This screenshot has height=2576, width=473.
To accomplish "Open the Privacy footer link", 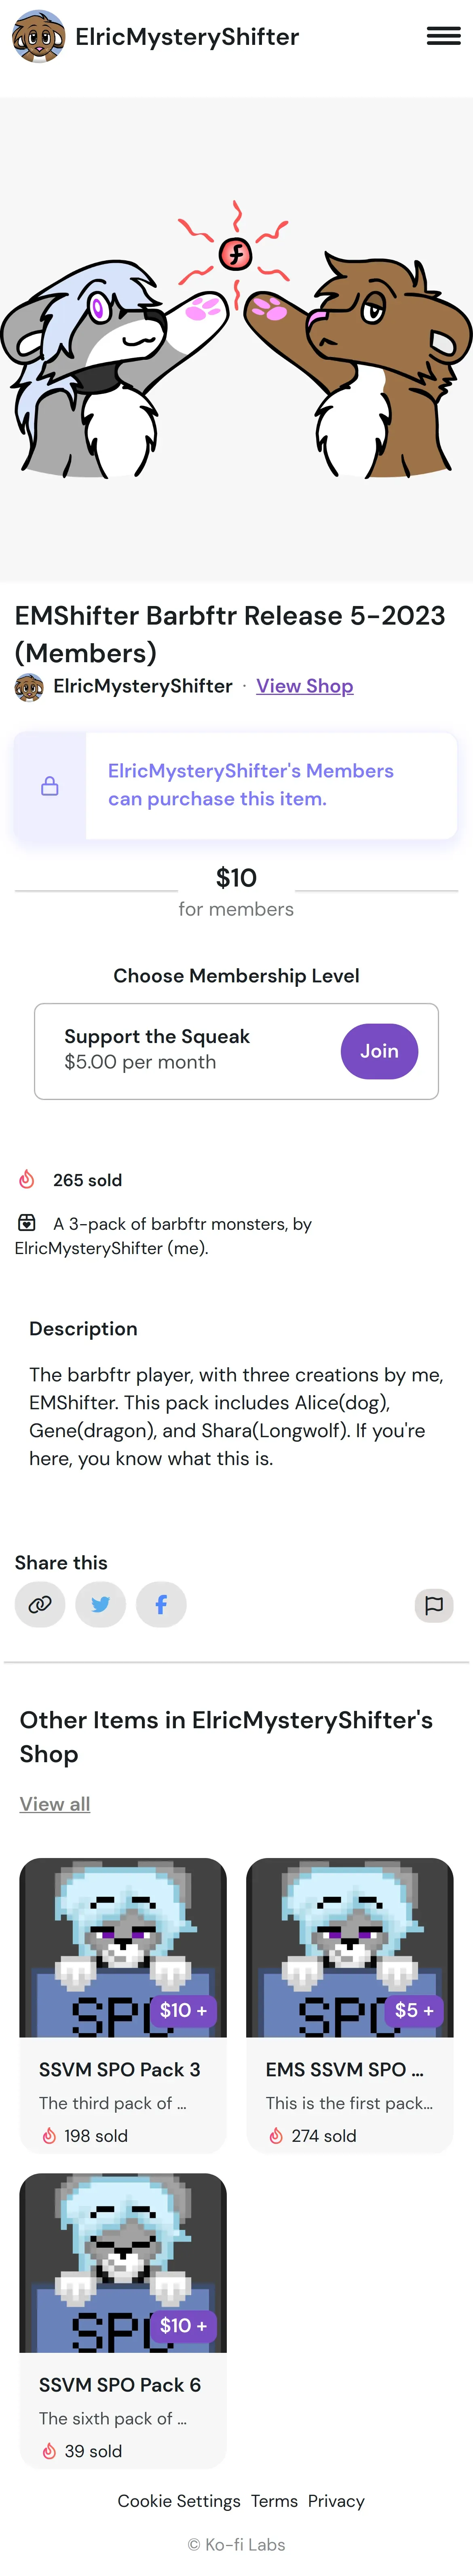I will 336,2500.
